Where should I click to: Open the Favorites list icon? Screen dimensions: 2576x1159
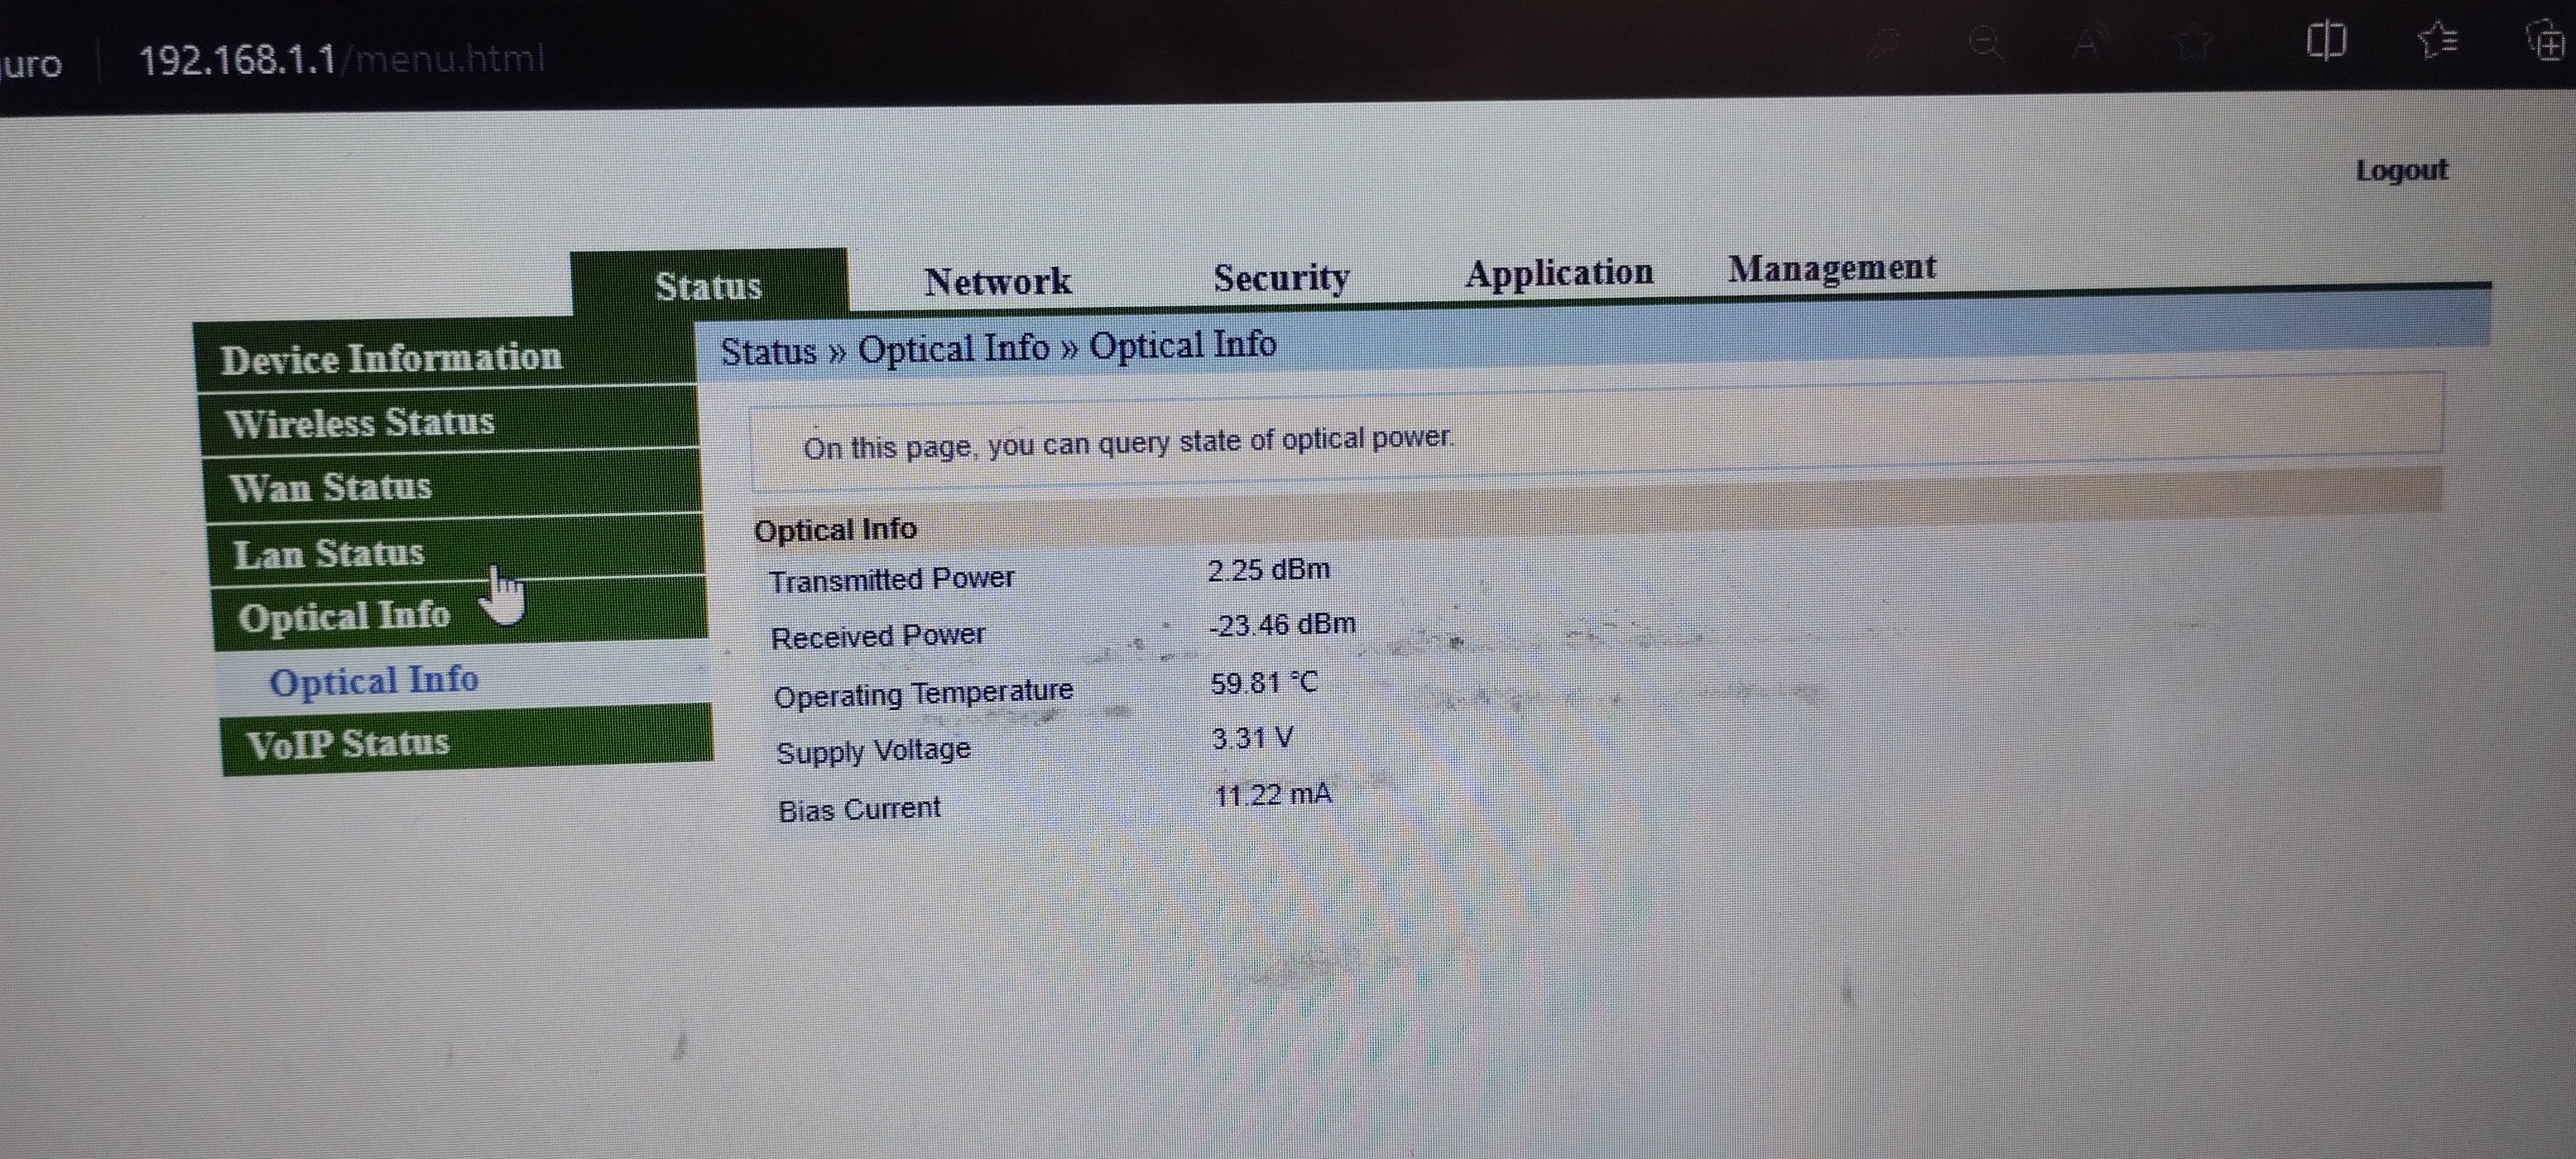pyautogui.click(x=2438, y=42)
